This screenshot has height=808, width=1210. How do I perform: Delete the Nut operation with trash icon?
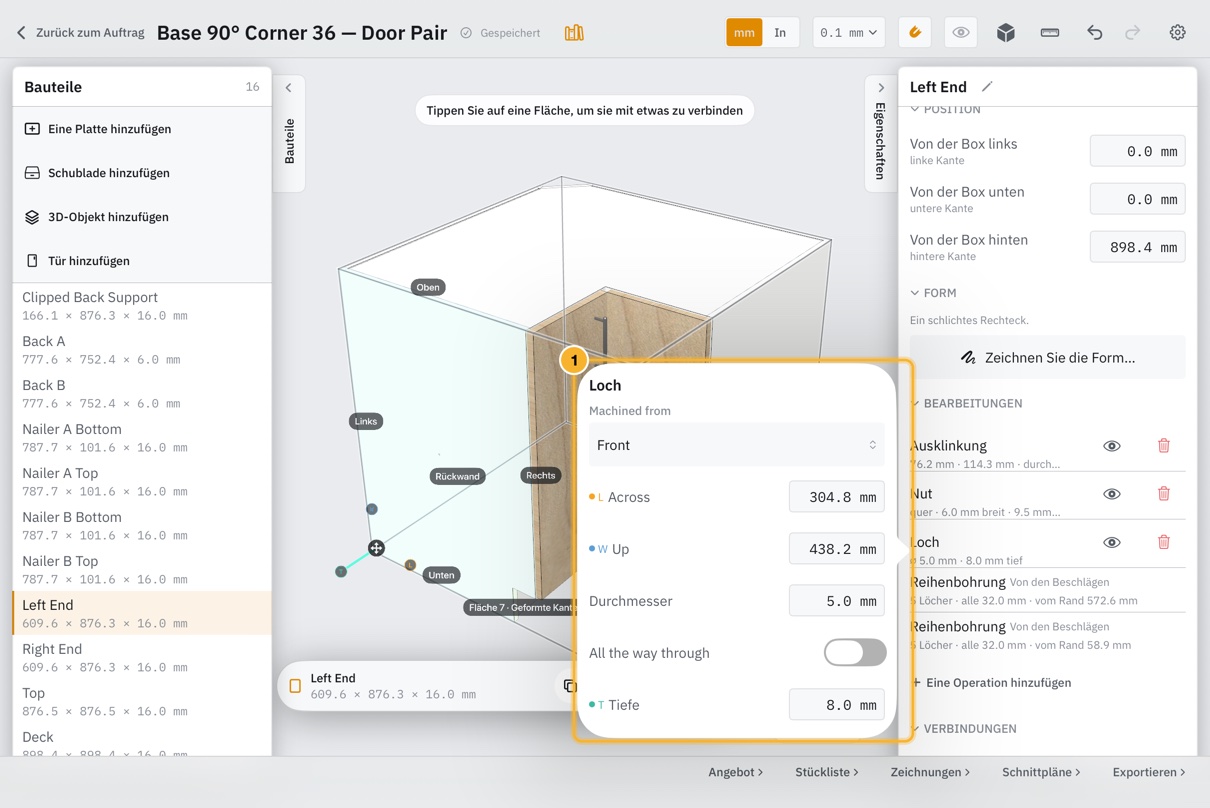1164,494
